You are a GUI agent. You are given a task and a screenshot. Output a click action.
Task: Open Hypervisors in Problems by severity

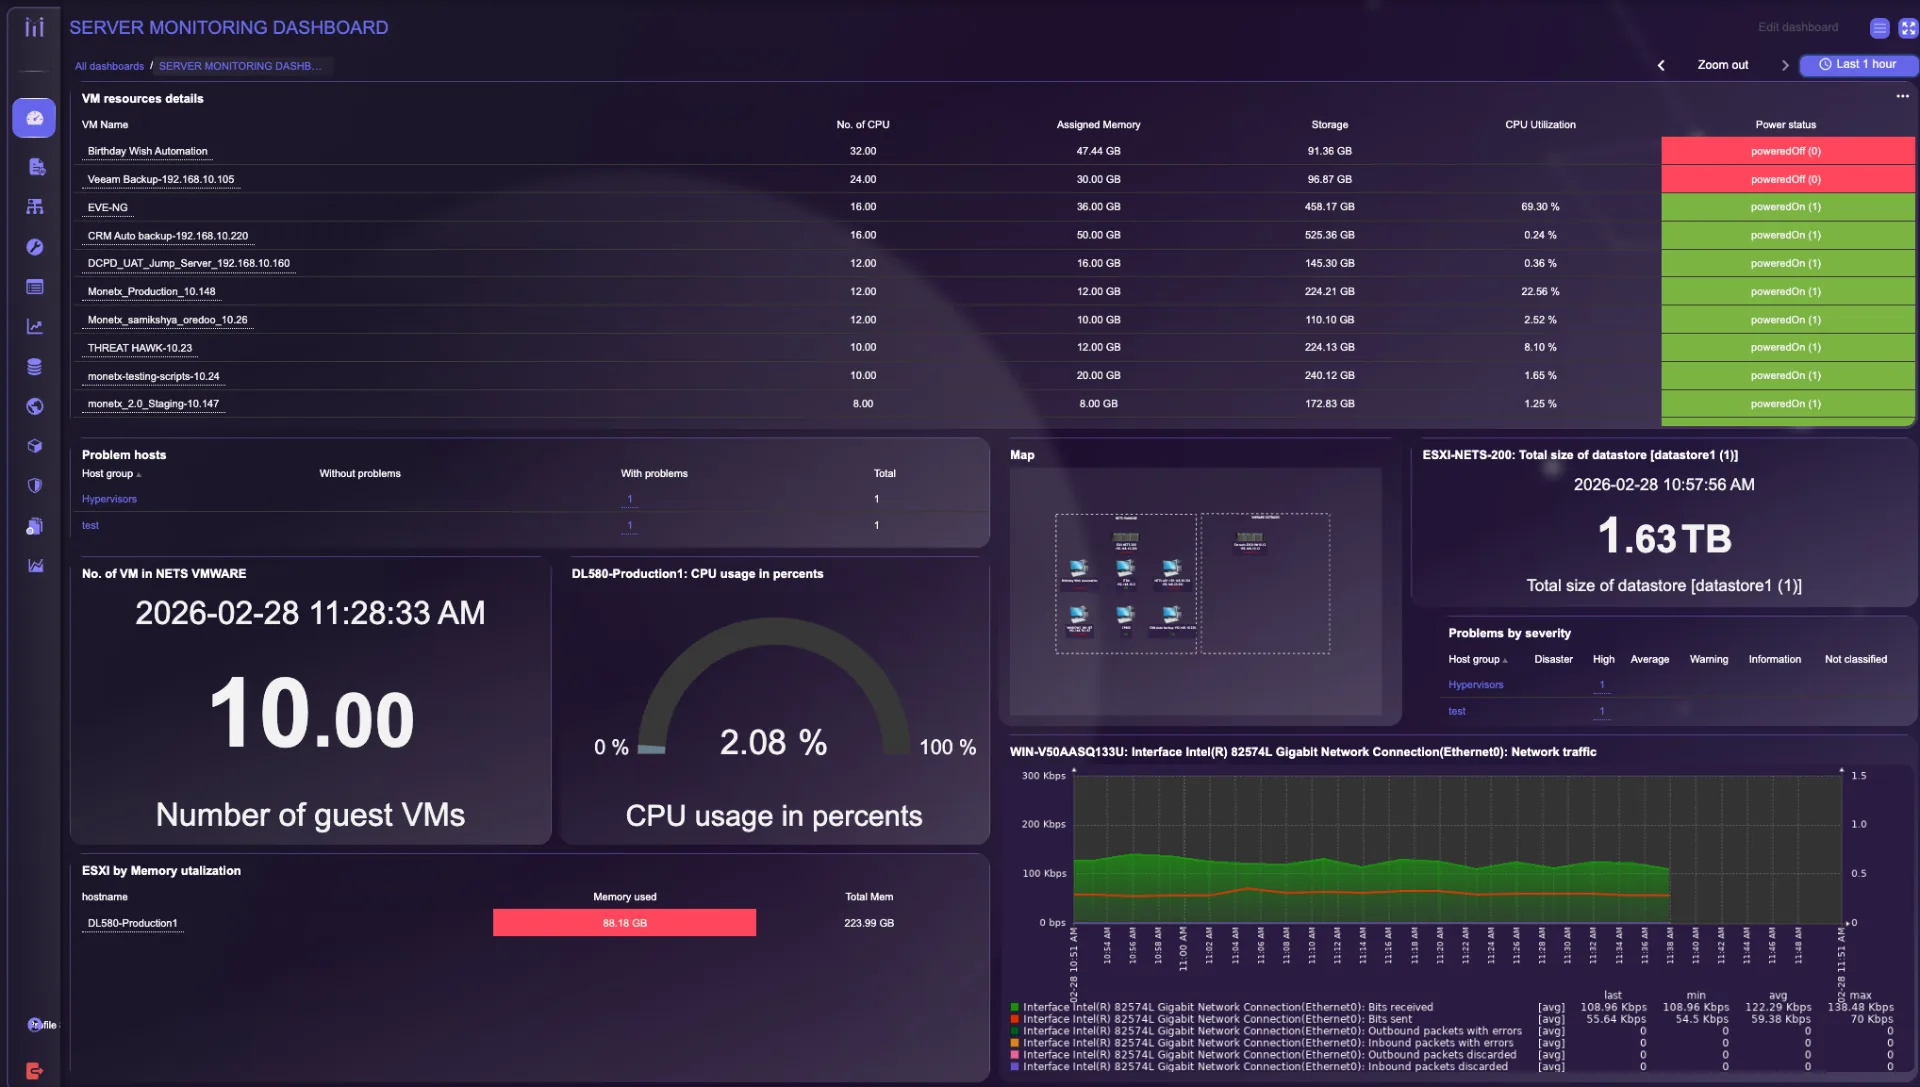point(1475,685)
